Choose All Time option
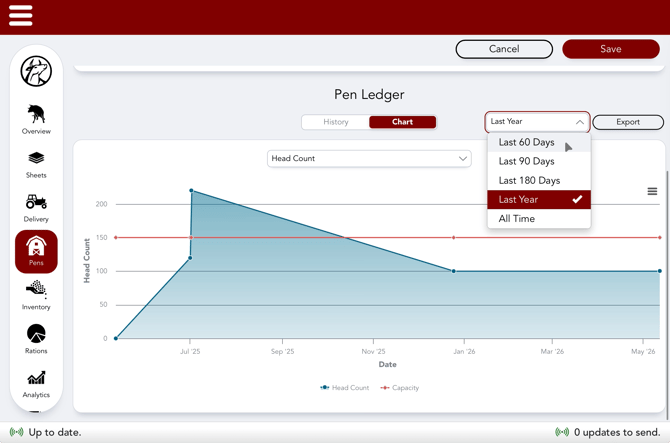670x443 pixels. [x=539, y=219]
